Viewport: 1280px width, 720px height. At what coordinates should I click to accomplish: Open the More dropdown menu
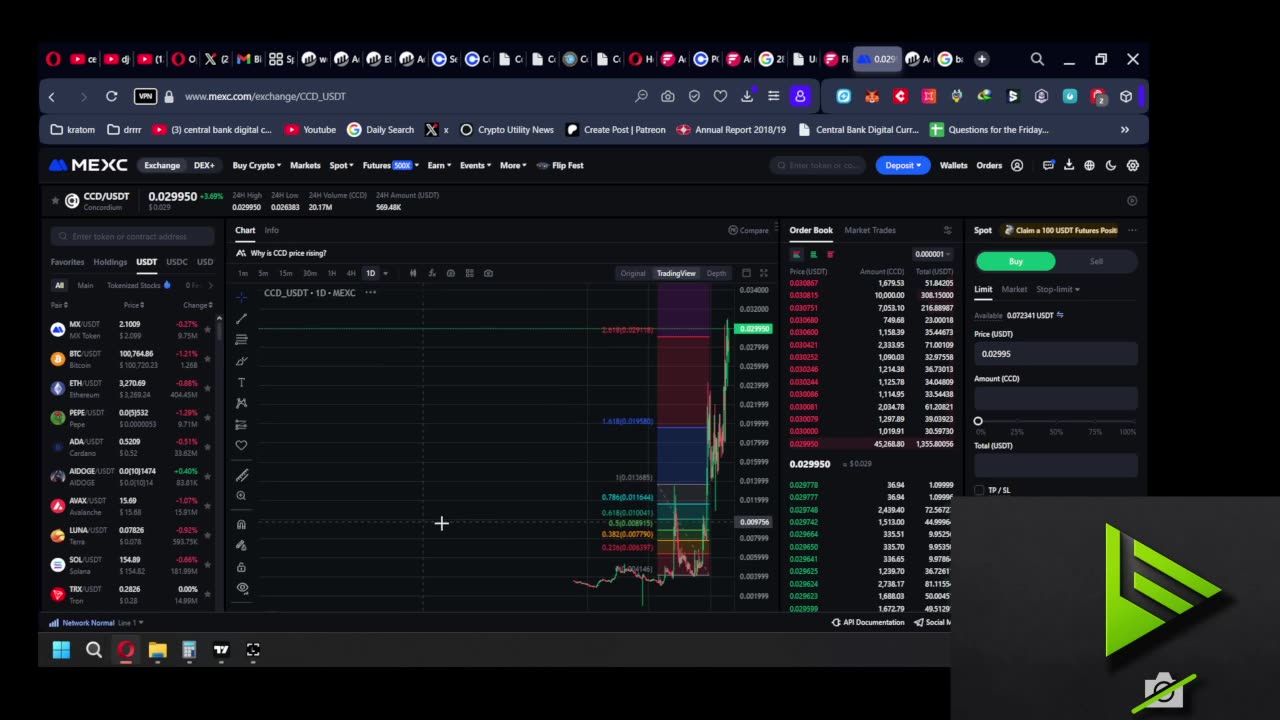tap(513, 165)
